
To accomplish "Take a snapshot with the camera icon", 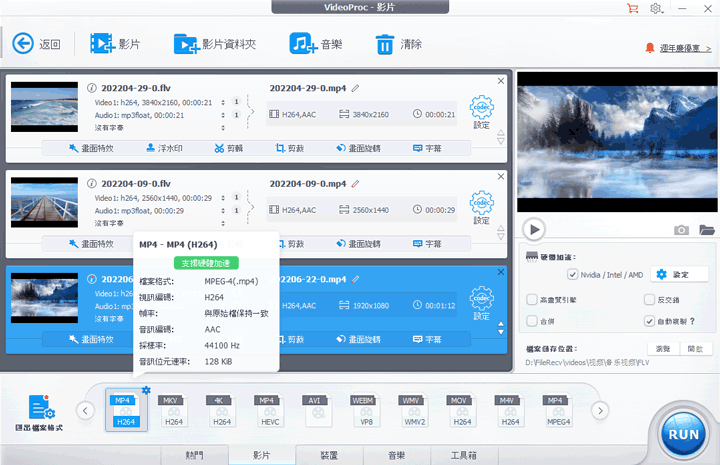I will [681, 230].
